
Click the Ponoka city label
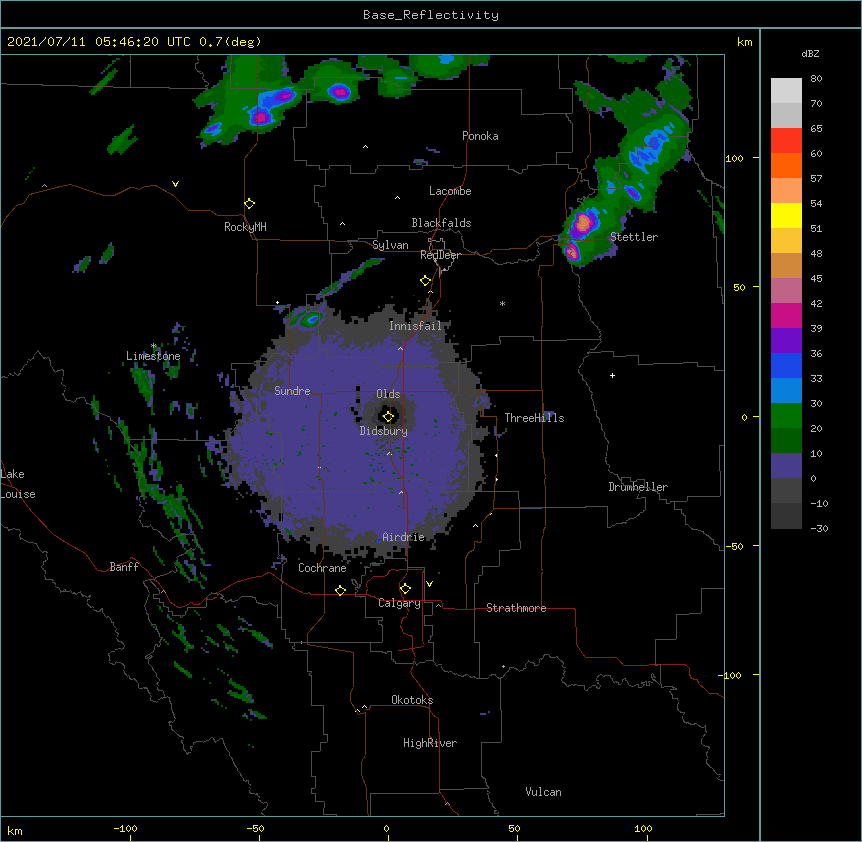[480, 136]
